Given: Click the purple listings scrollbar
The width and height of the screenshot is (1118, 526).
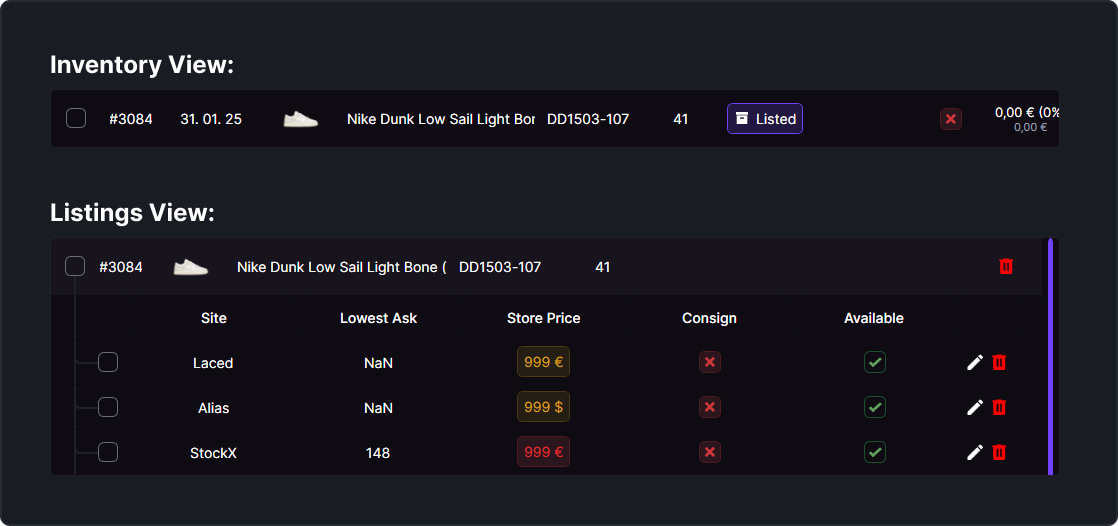Looking at the screenshot, I should (1050, 356).
